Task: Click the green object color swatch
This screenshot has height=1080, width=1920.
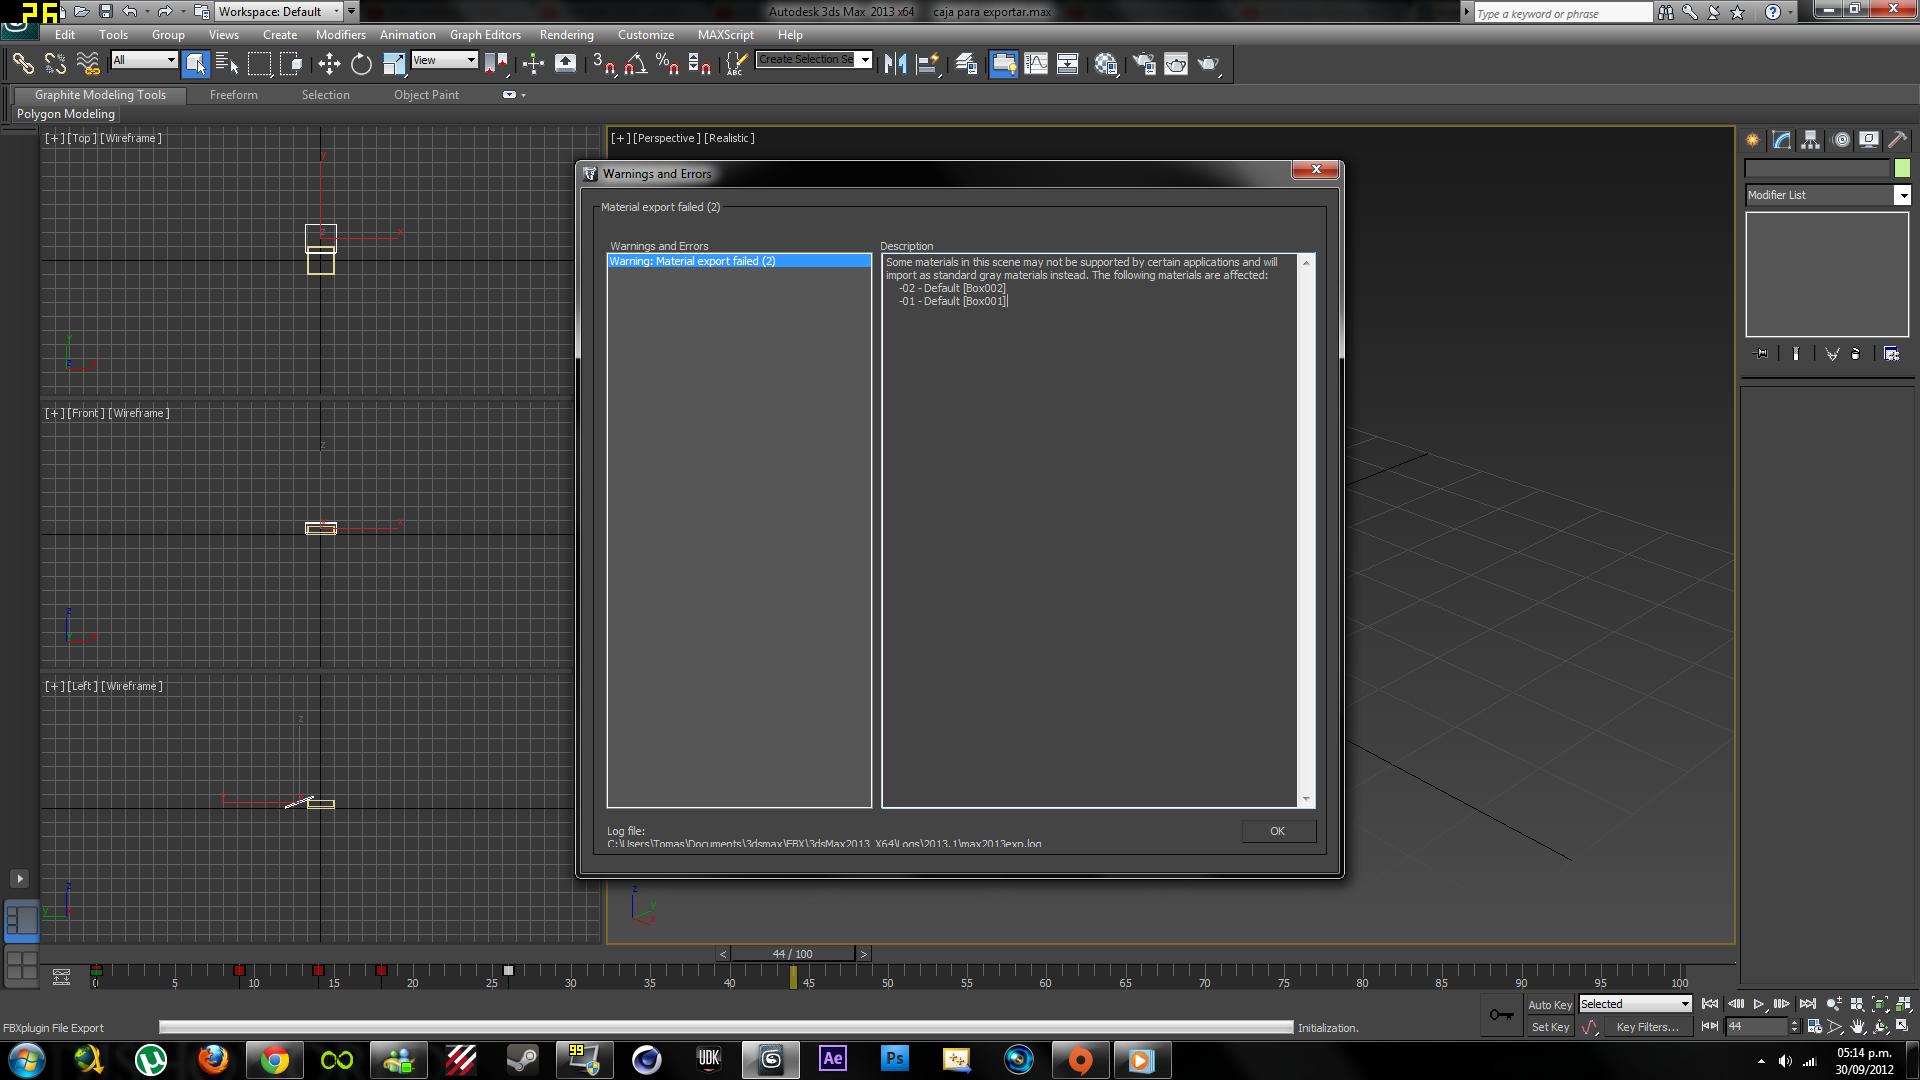Action: click(1902, 168)
